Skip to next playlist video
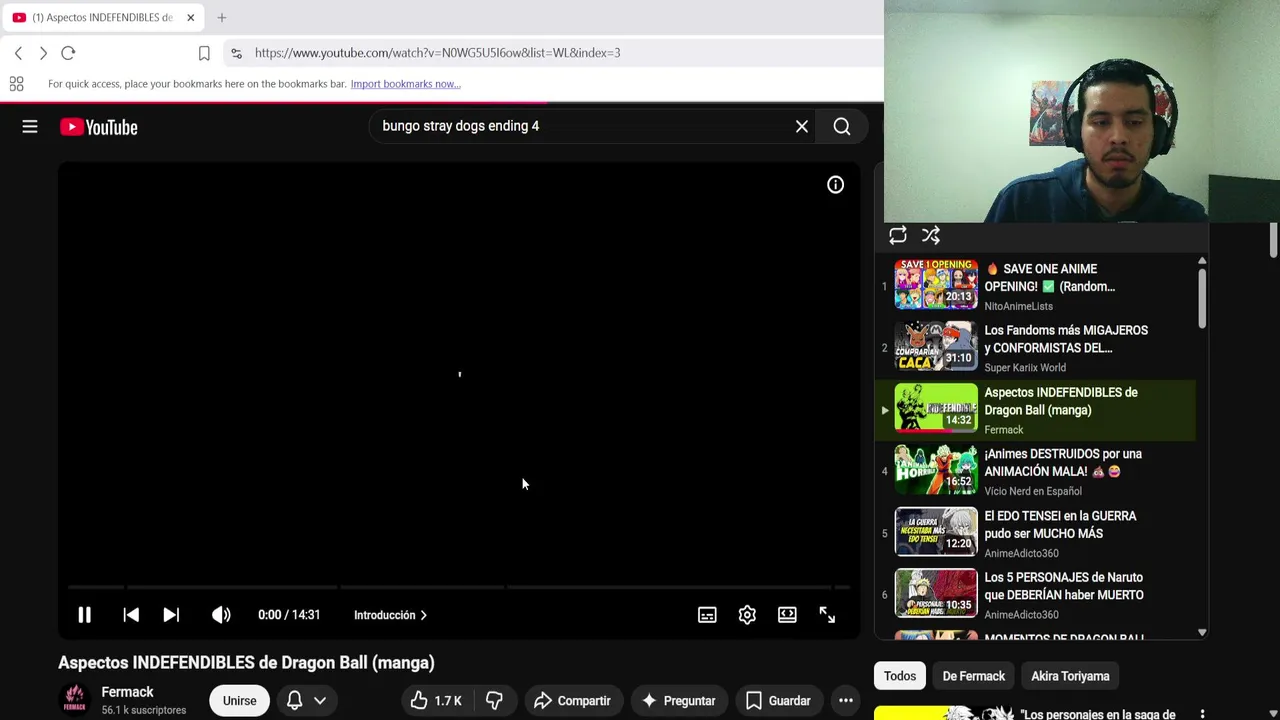 tap(171, 615)
